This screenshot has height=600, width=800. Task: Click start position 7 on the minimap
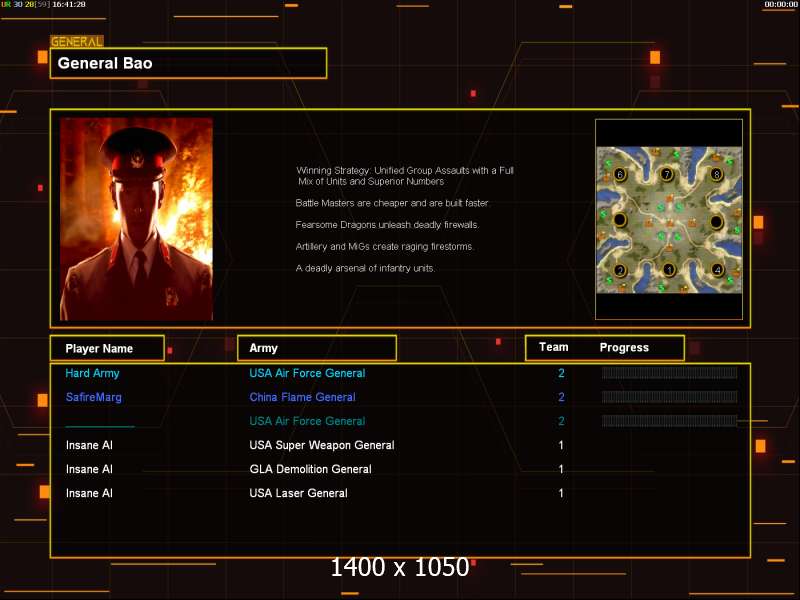pyautogui.click(x=666, y=174)
